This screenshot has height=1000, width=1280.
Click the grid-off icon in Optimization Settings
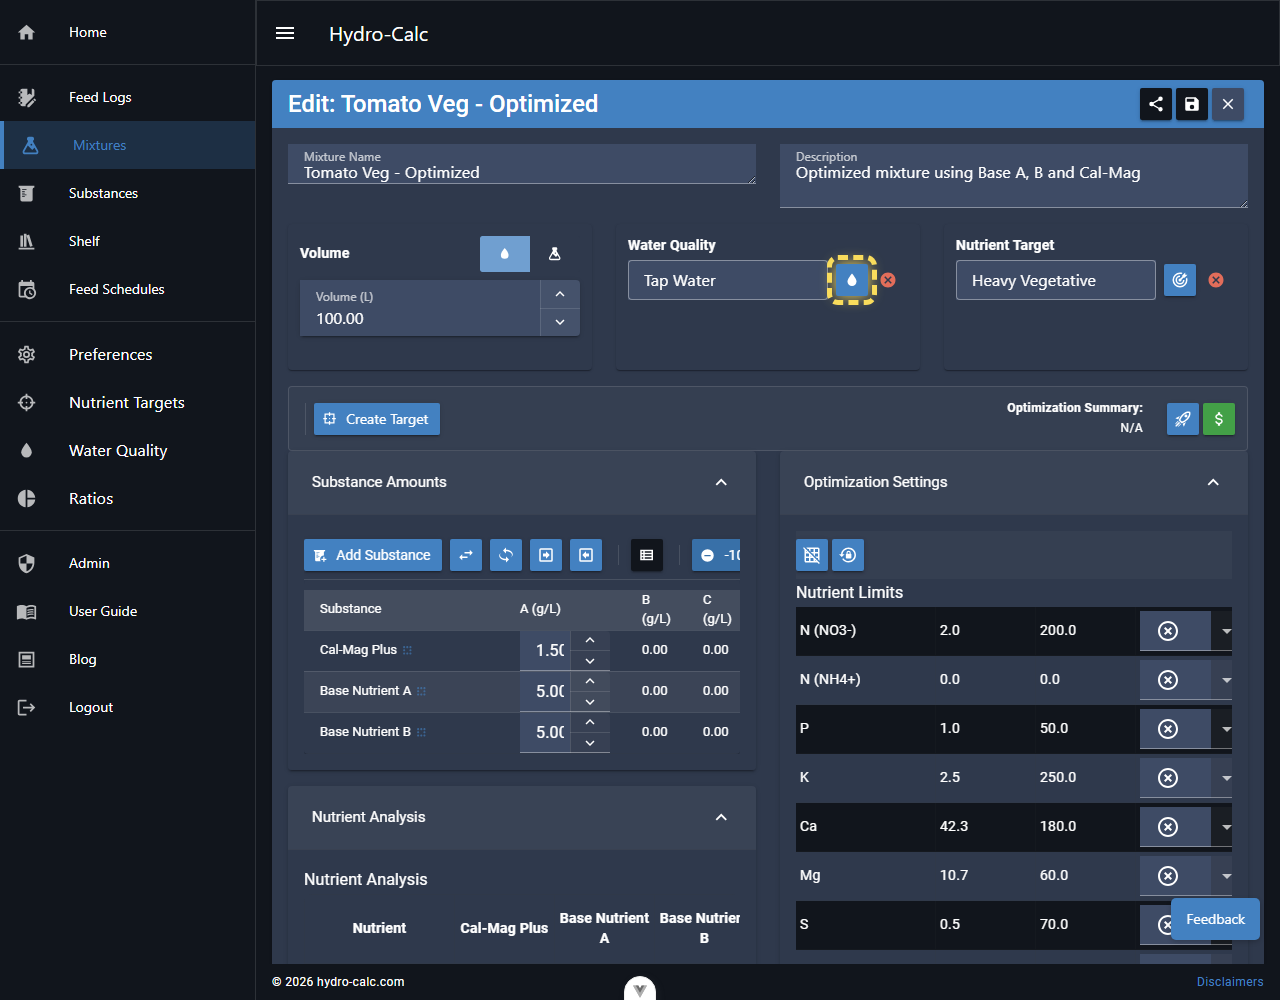tap(812, 554)
